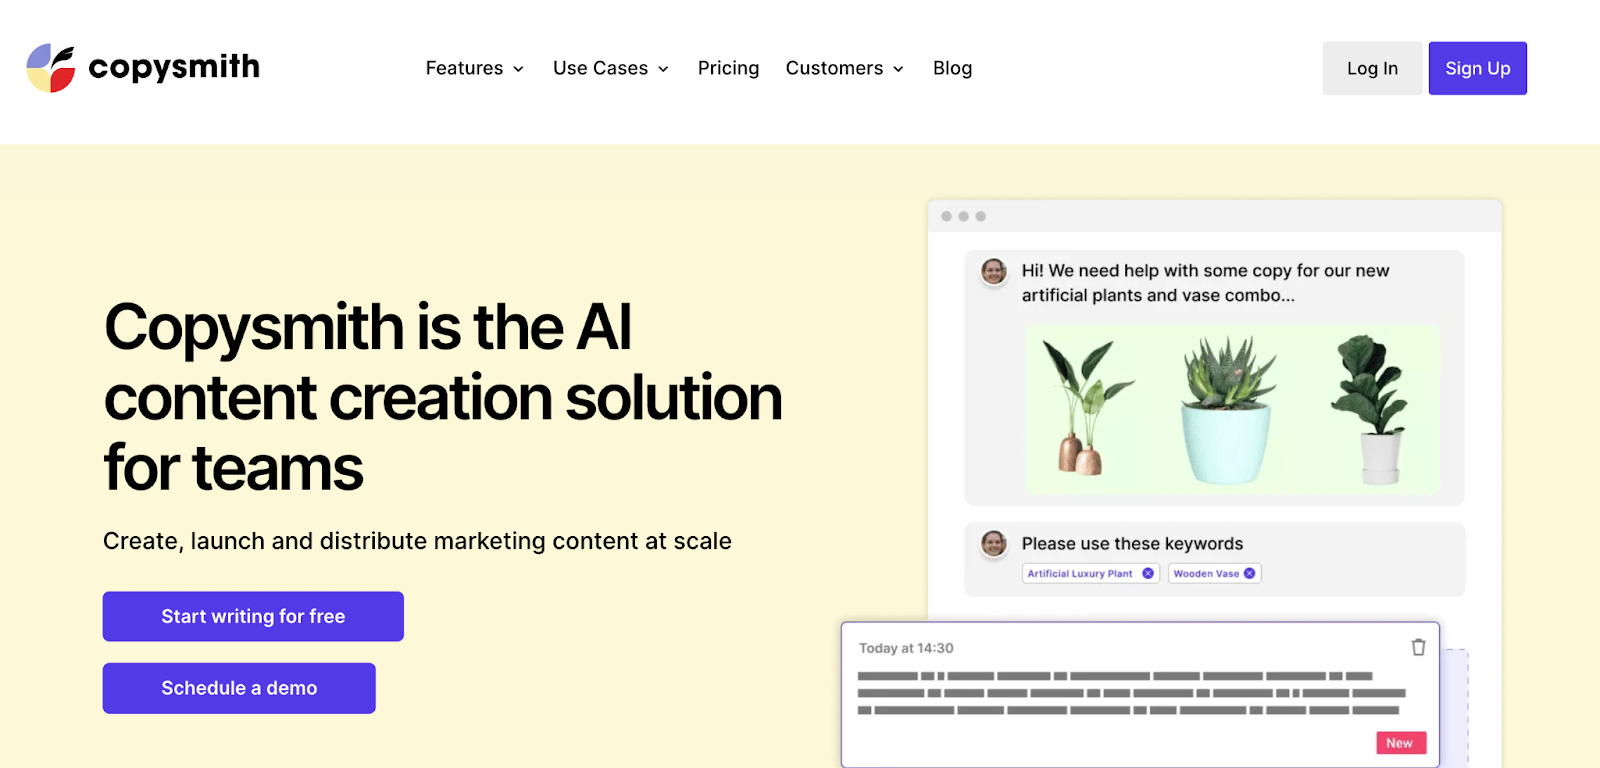Click 'Create, launch and distribute' tagline
1600x768 pixels.
click(417, 541)
